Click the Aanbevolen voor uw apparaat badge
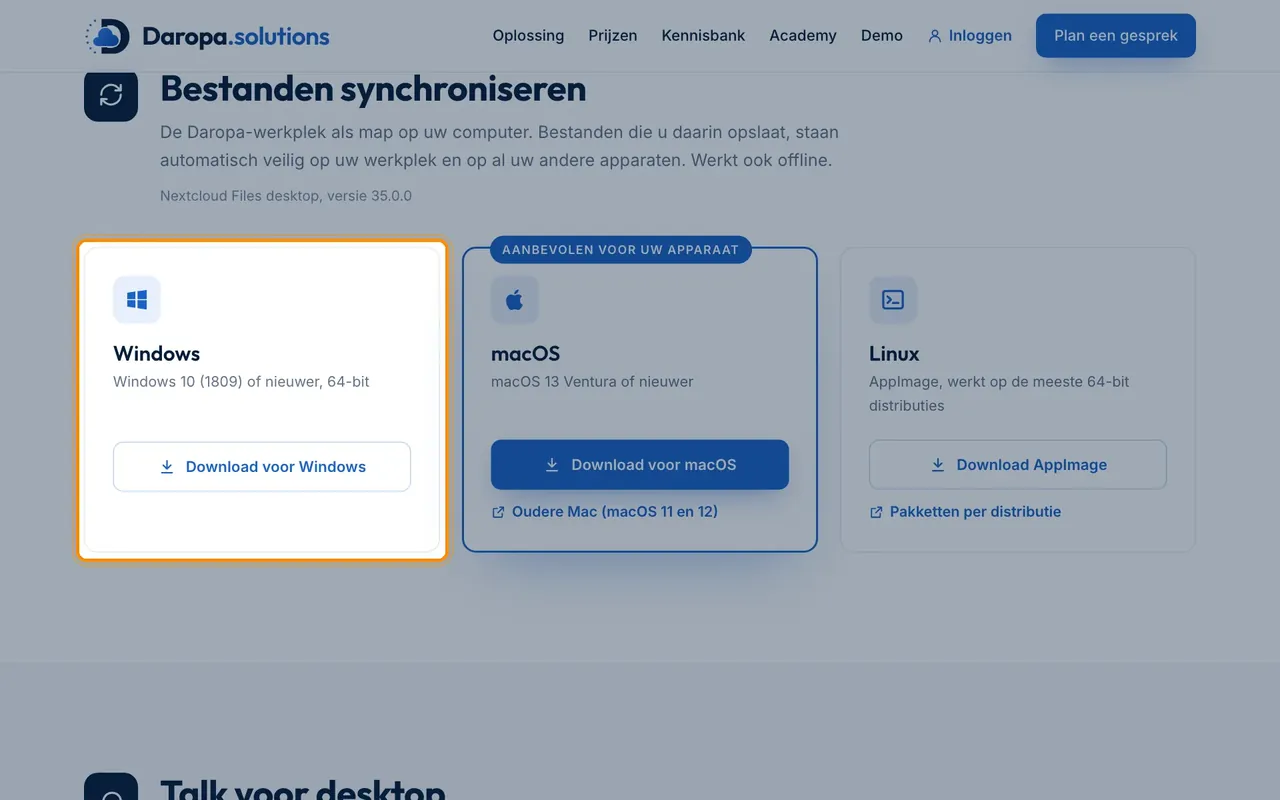The height and width of the screenshot is (800, 1280). [620, 250]
